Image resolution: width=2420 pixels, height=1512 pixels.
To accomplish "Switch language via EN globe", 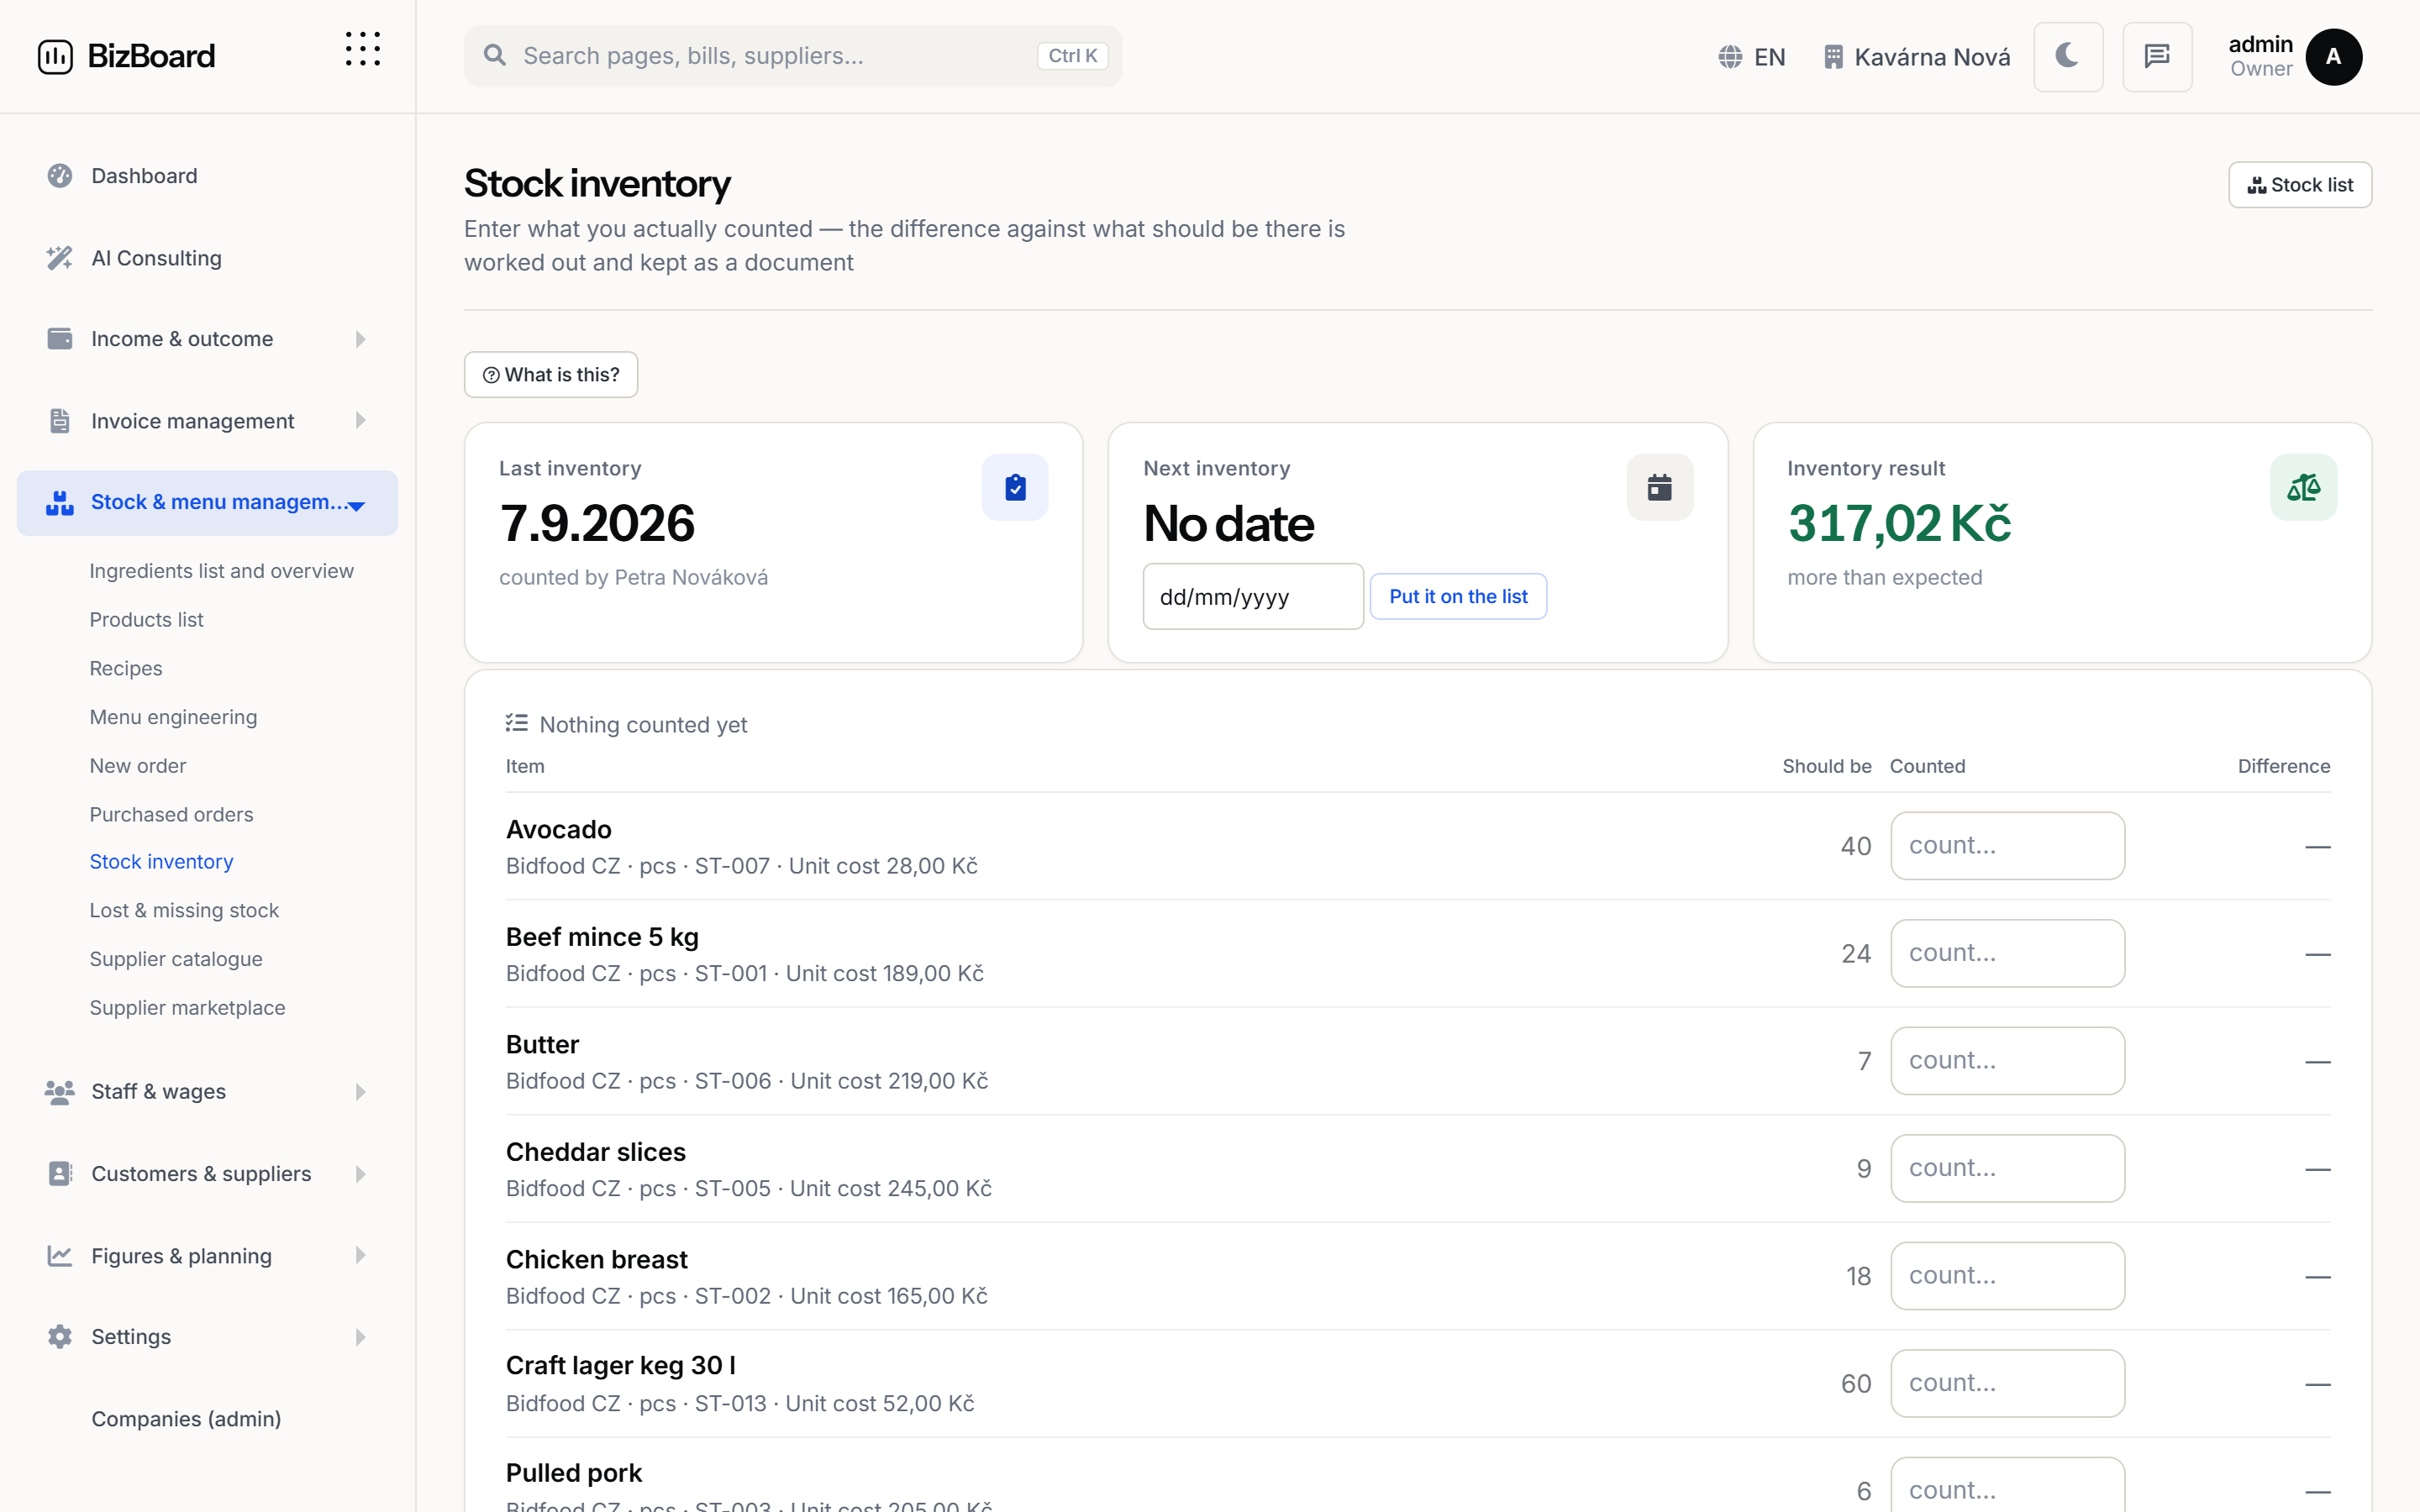I will 1751,57.
